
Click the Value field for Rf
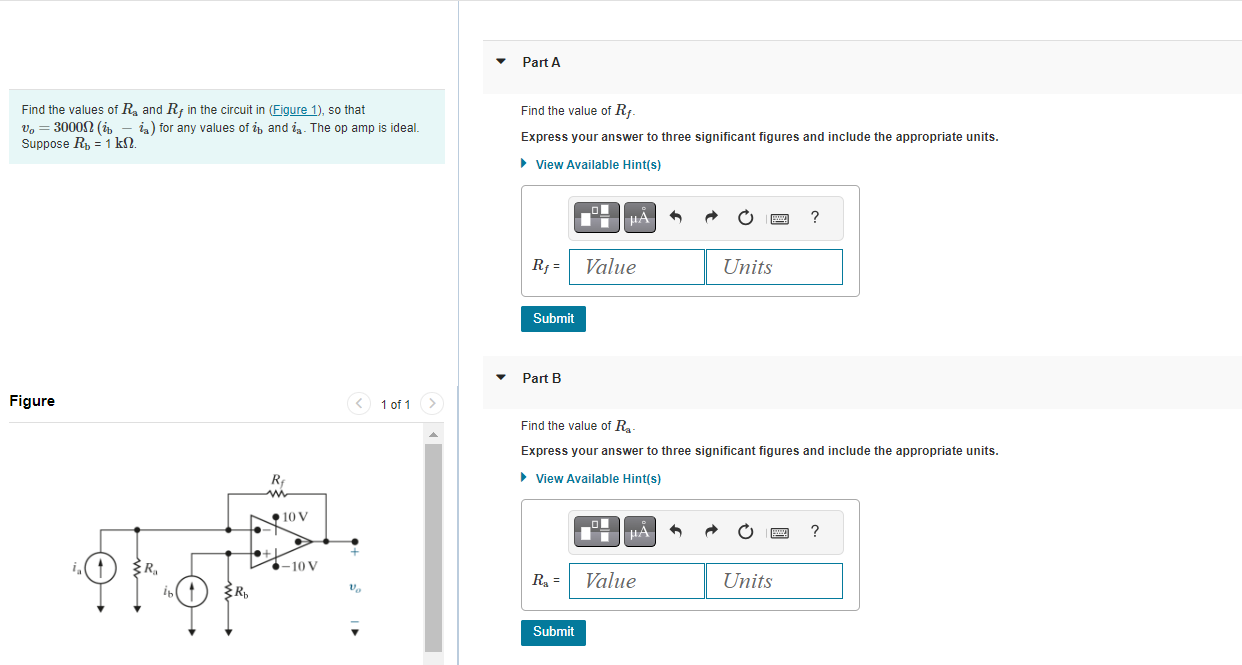point(636,266)
